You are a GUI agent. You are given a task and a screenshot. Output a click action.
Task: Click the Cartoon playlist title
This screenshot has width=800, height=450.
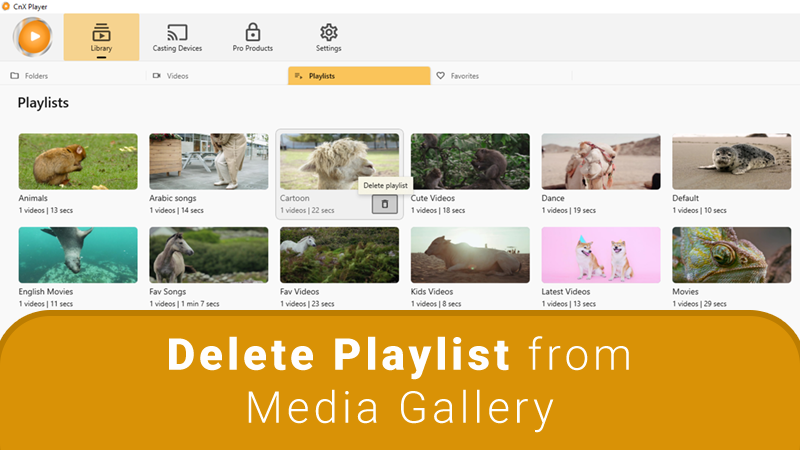pyautogui.click(x=295, y=198)
